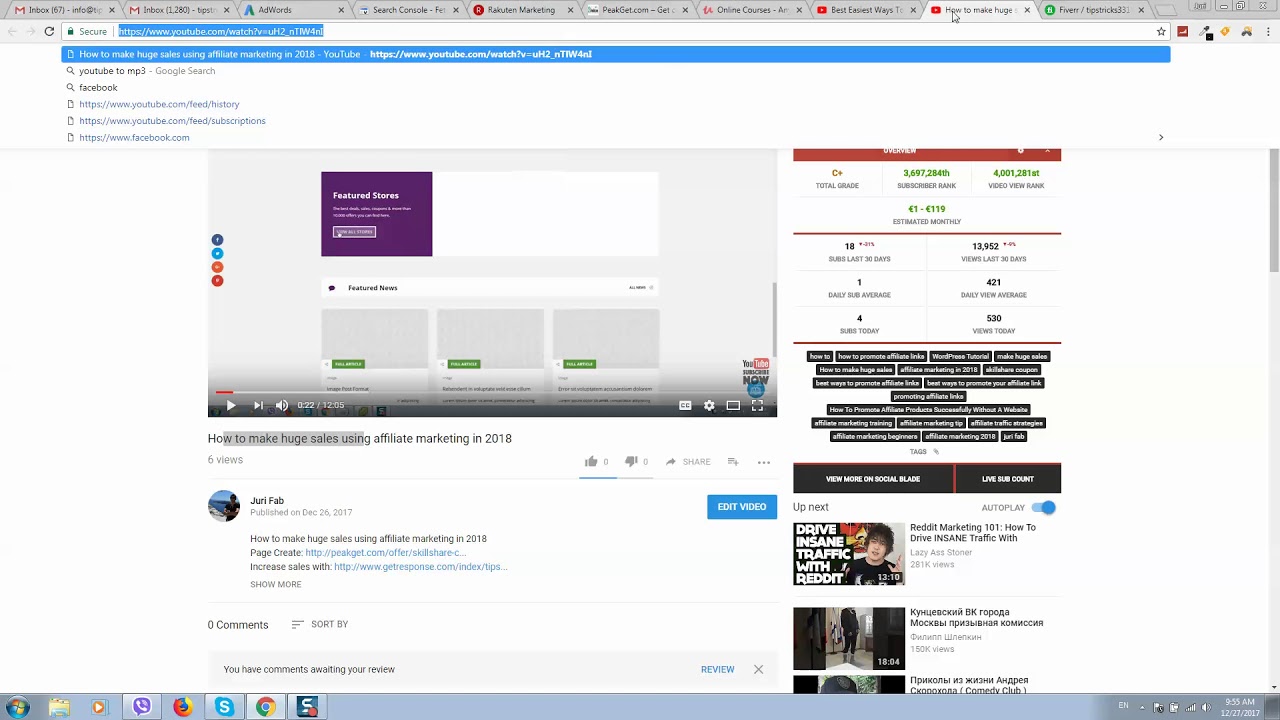The height and width of the screenshot is (720, 1280).
Task: Open File Explorer from the taskbar
Action: coord(59,707)
